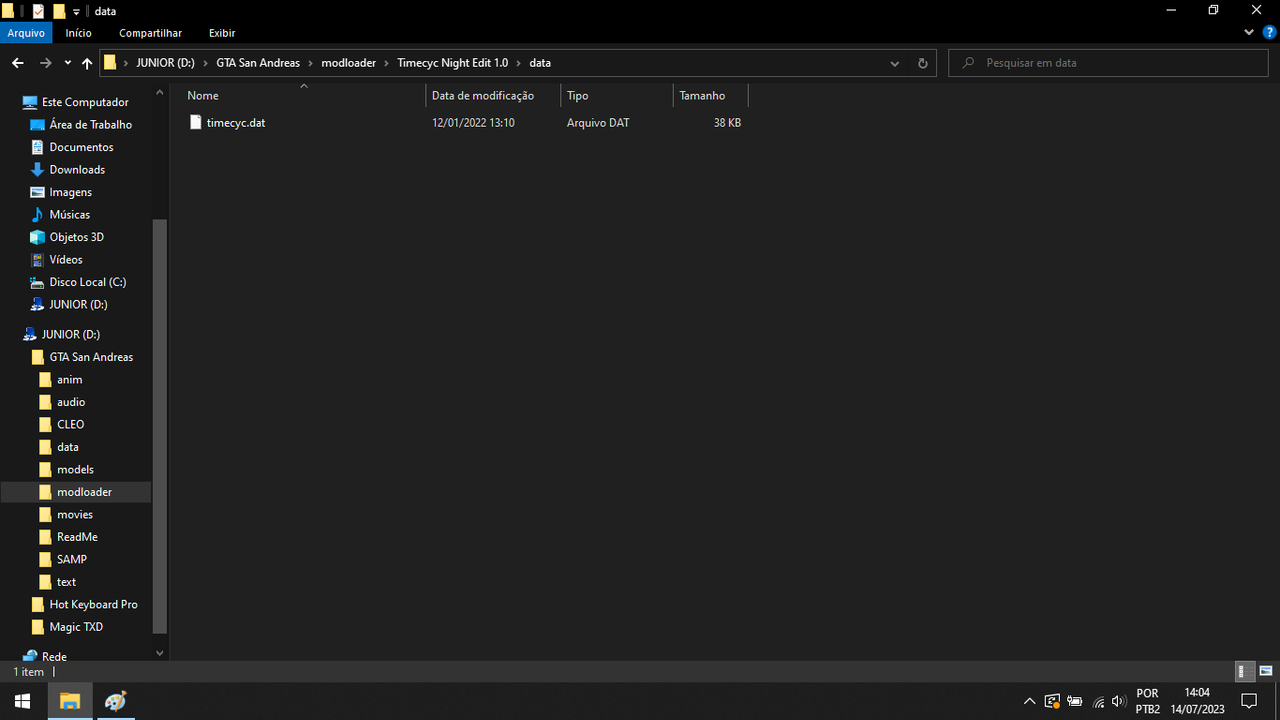Open Documentos in sidebar
Viewport: 1280px width, 720px height.
tap(81, 147)
